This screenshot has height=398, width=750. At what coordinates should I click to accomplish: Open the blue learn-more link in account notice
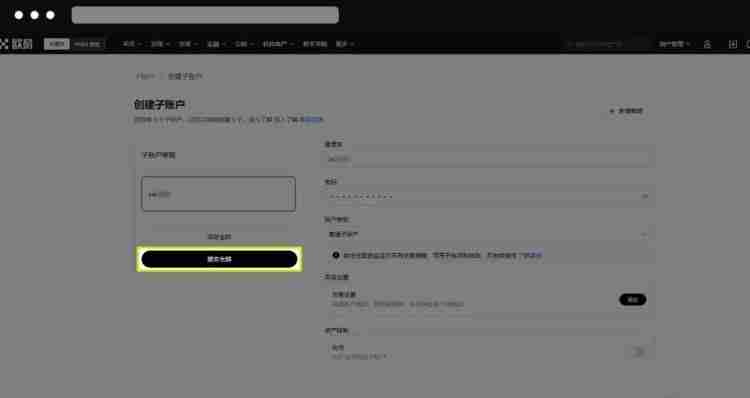(x=532, y=255)
